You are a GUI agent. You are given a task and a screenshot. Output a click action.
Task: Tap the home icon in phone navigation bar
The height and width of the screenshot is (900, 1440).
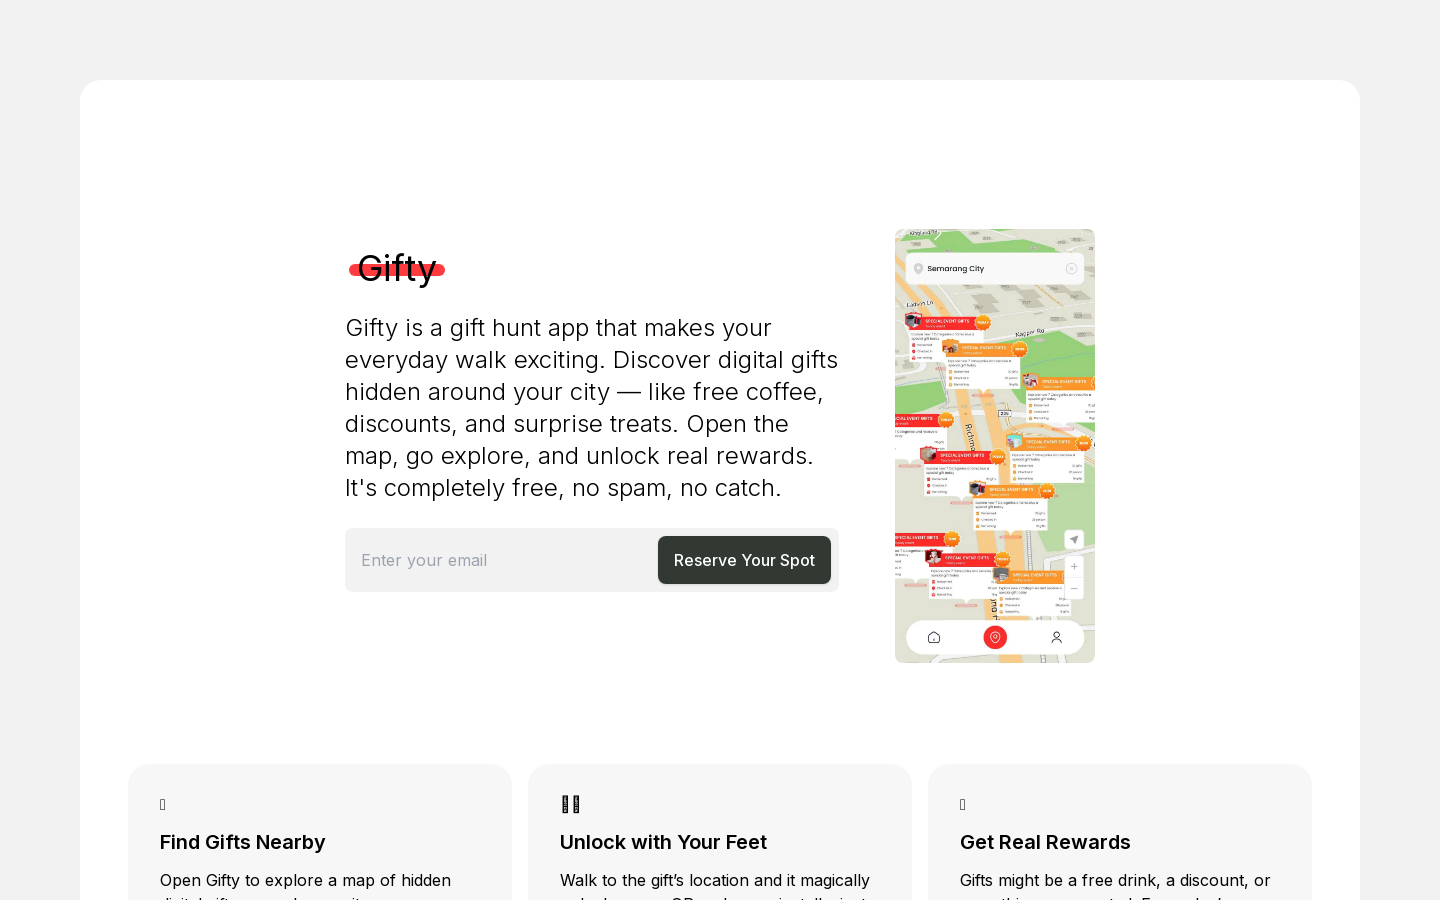tap(934, 638)
